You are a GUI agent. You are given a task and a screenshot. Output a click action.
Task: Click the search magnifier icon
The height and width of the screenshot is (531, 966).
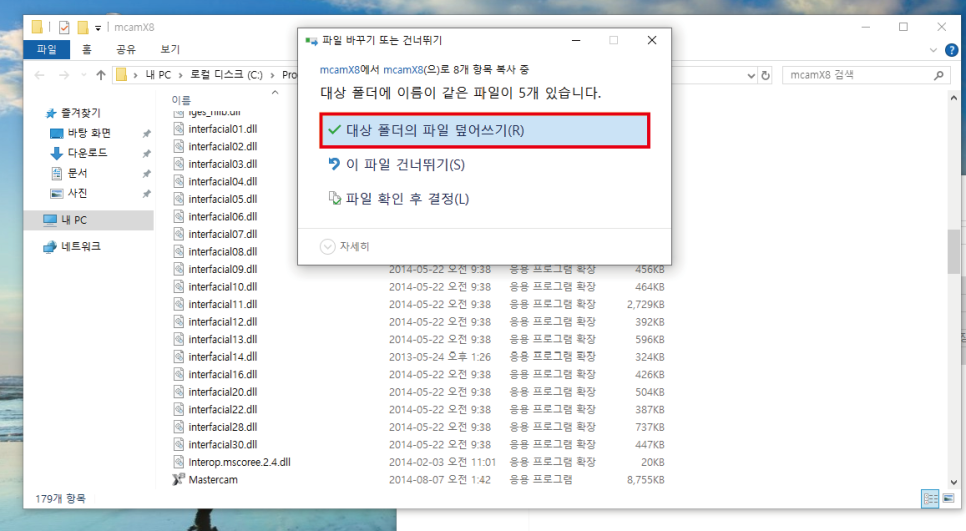click(x=938, y=75)
